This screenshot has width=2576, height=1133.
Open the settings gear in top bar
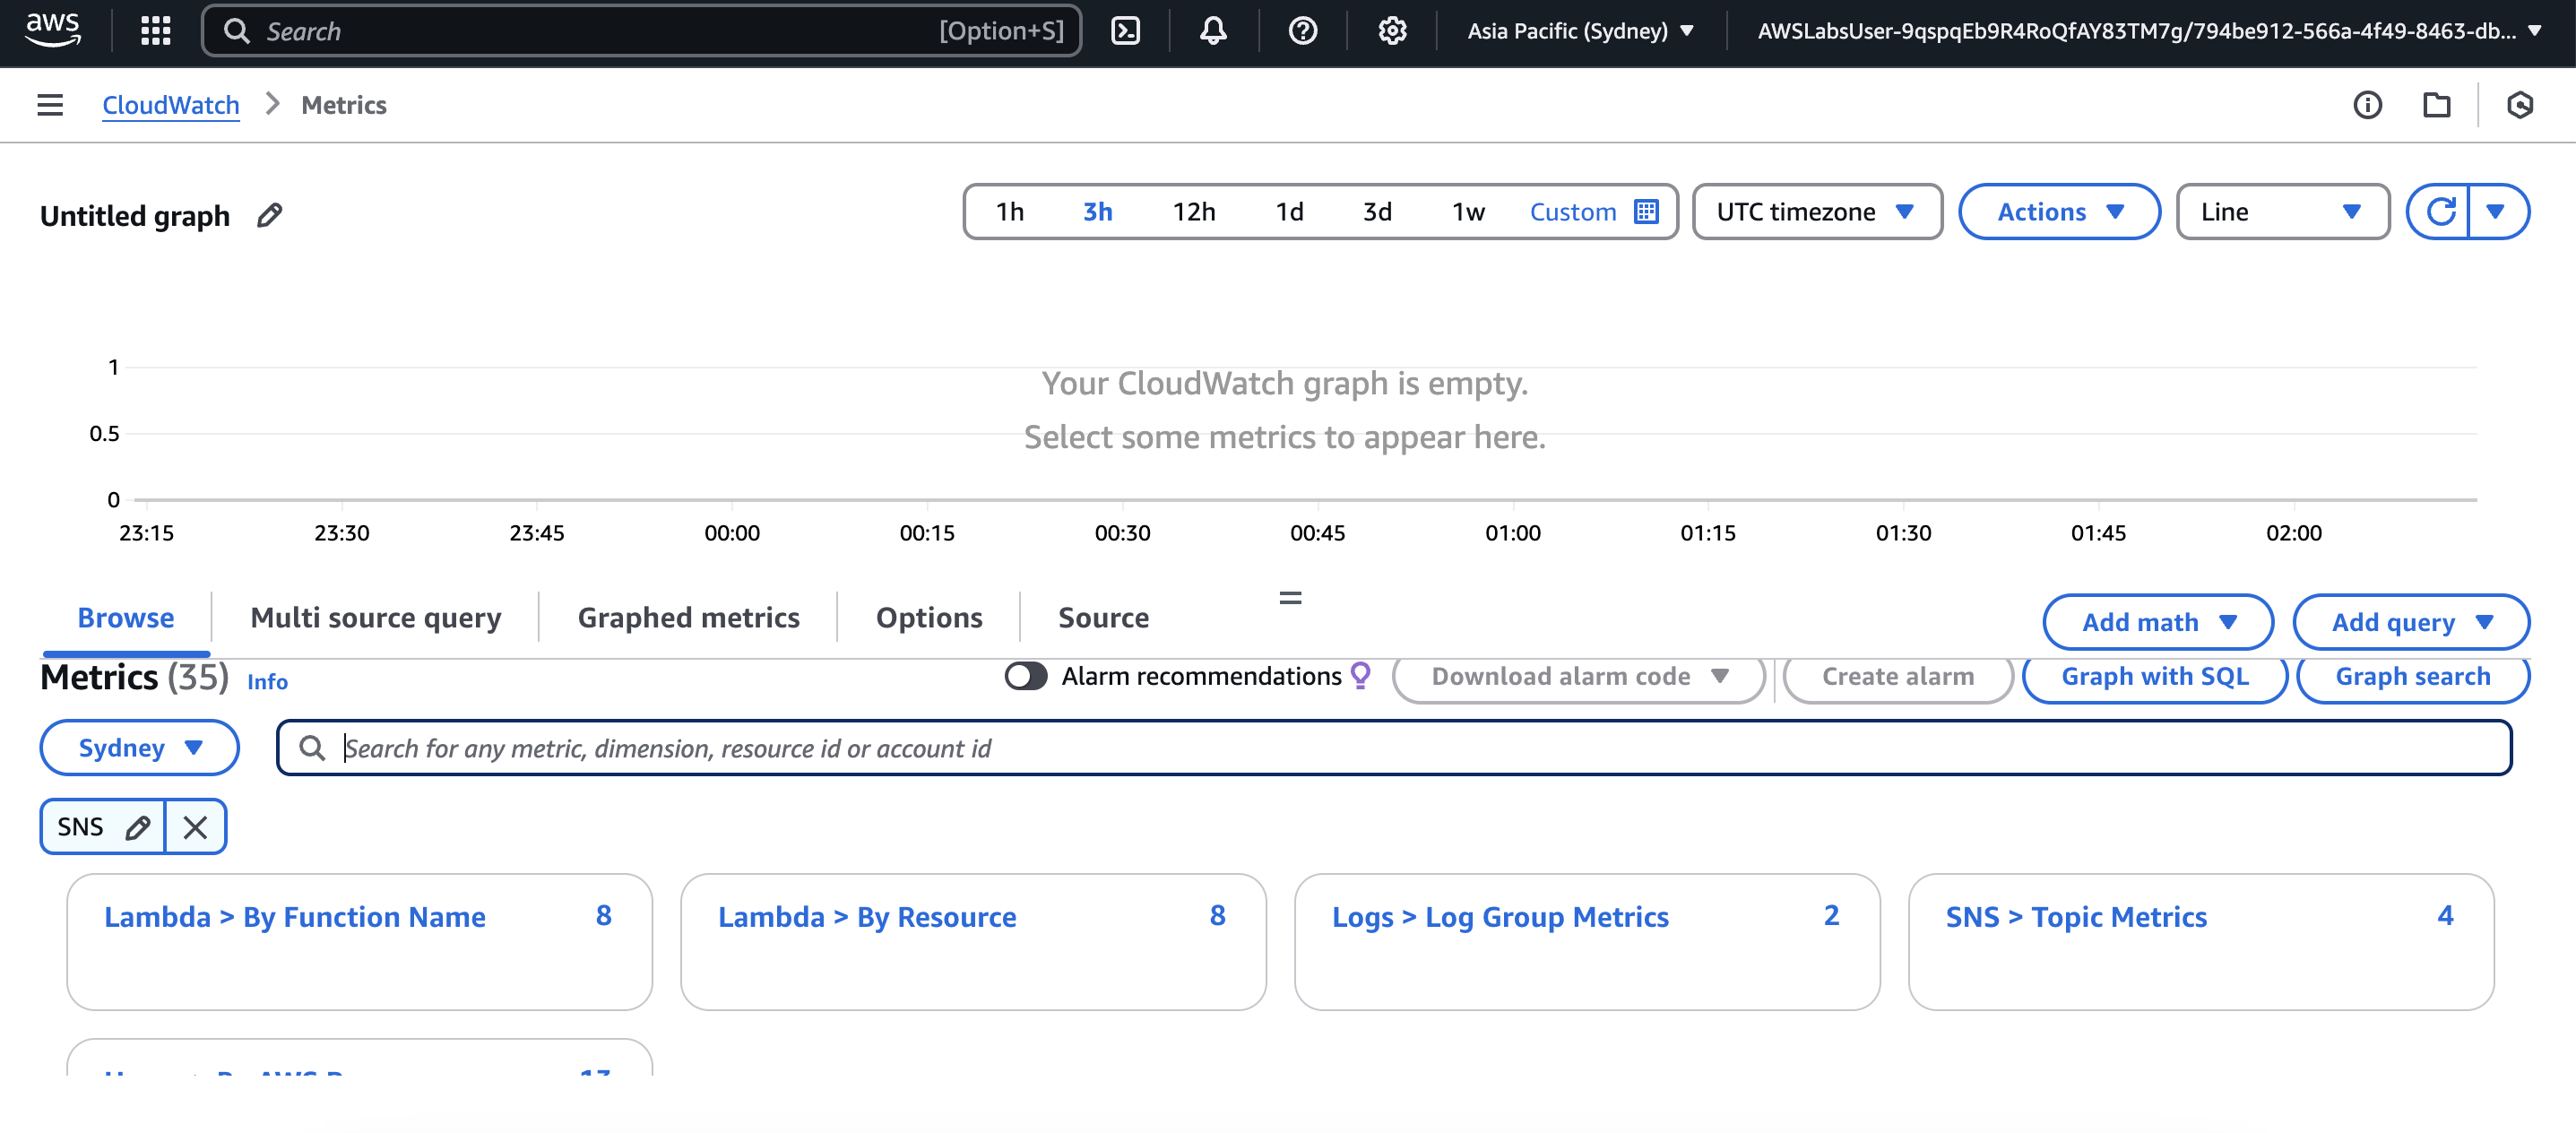[1392, 31]
